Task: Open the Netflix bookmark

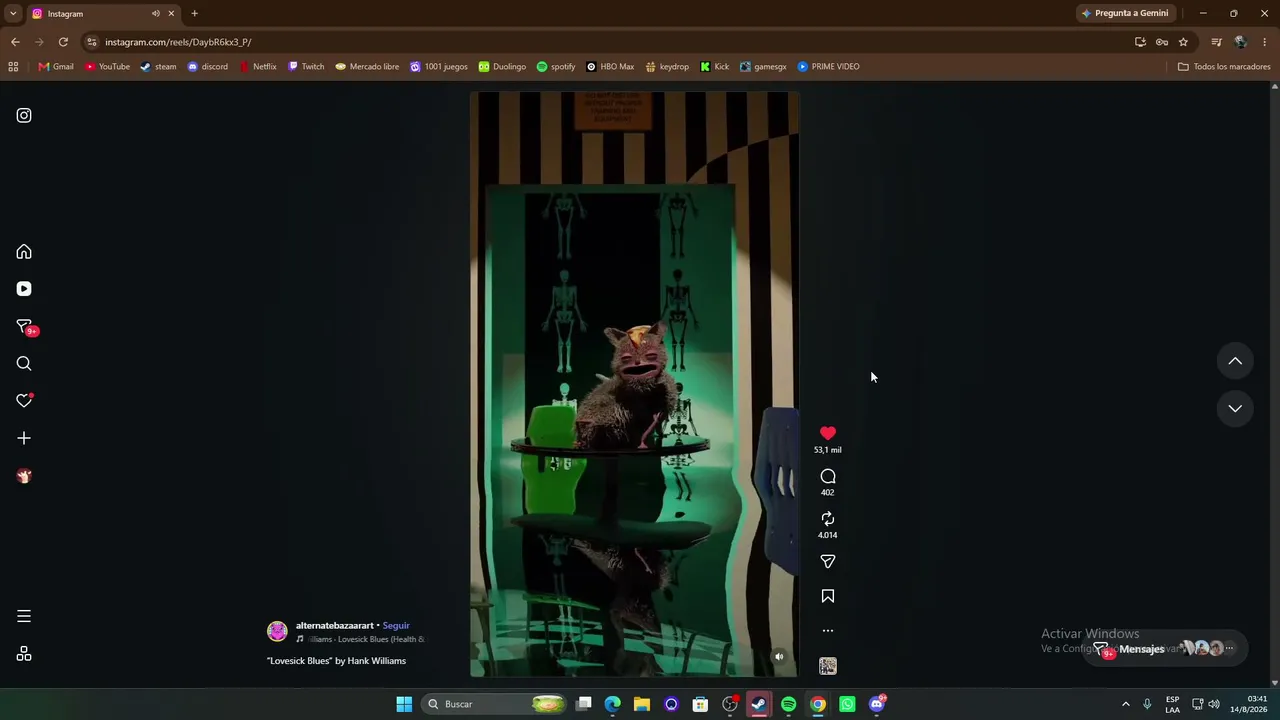Action: tap(258, 67)
